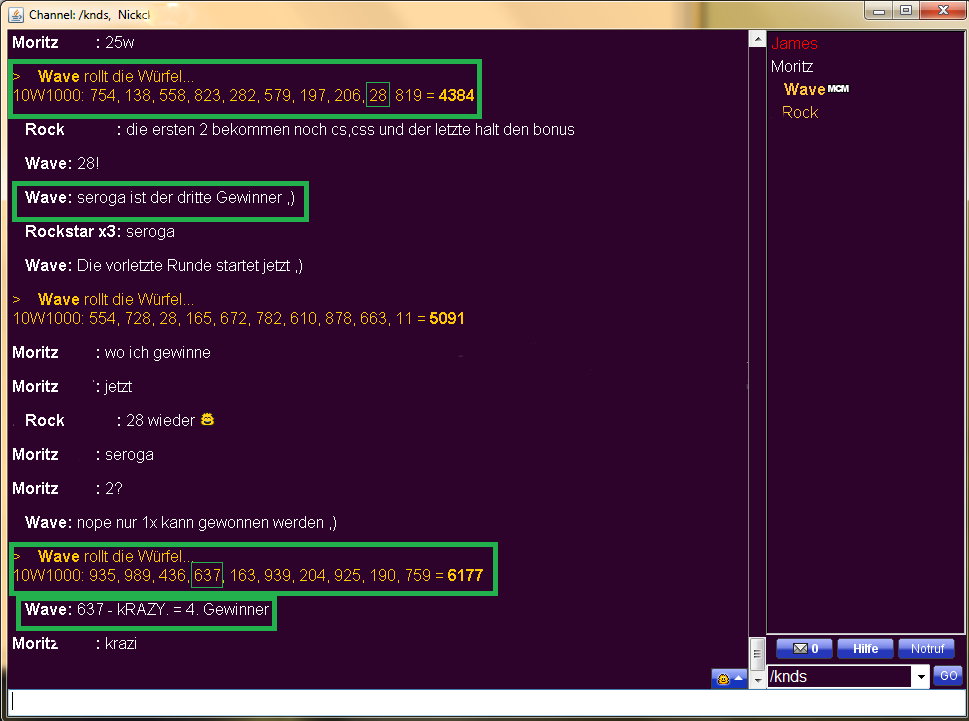Select user Wave MCM in the user list

(816, 89)
